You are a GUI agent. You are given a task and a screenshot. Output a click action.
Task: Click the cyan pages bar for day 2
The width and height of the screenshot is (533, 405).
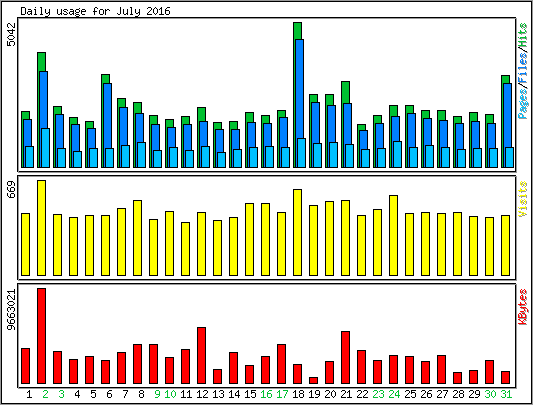(46, 148)
